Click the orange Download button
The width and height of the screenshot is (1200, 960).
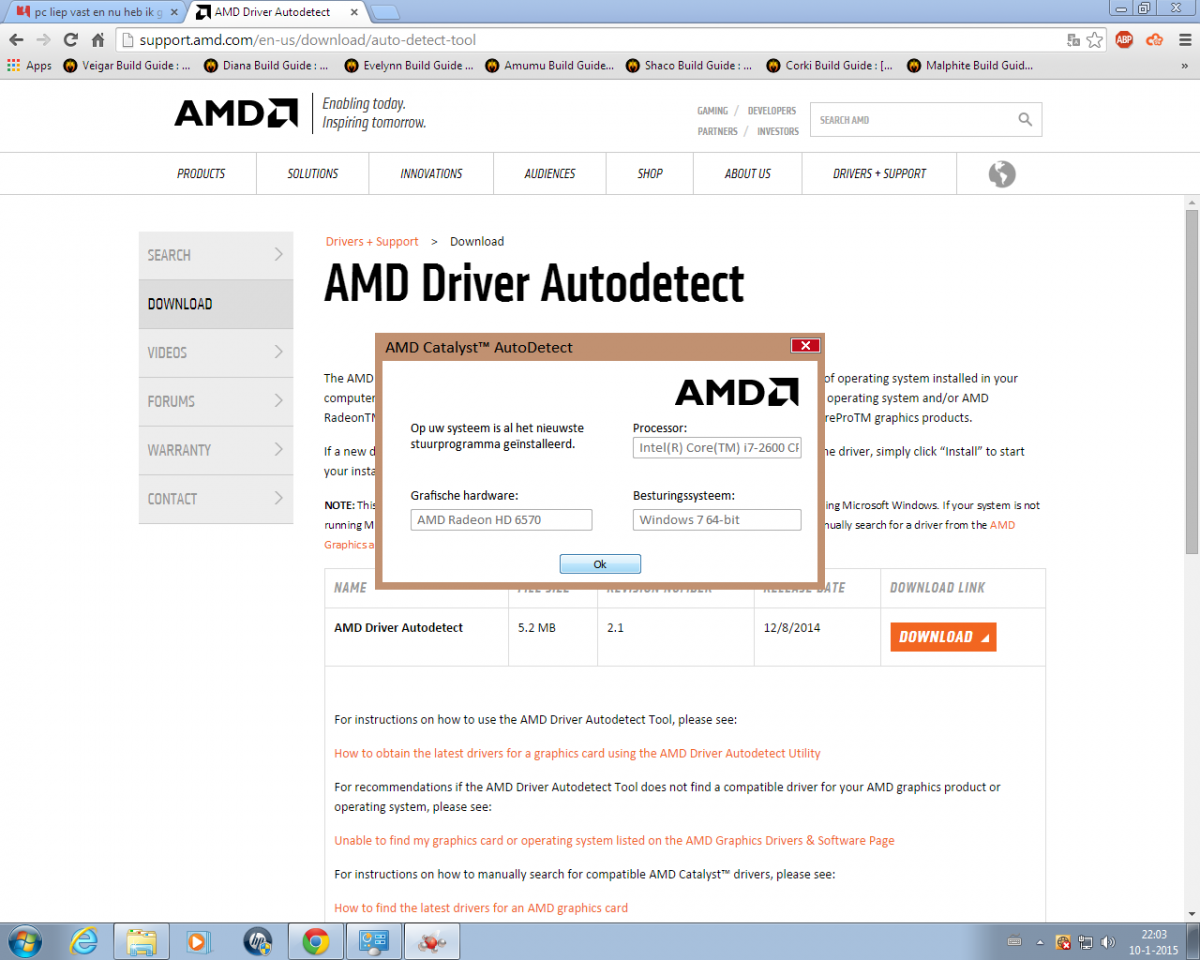click(x=943, y=637)
